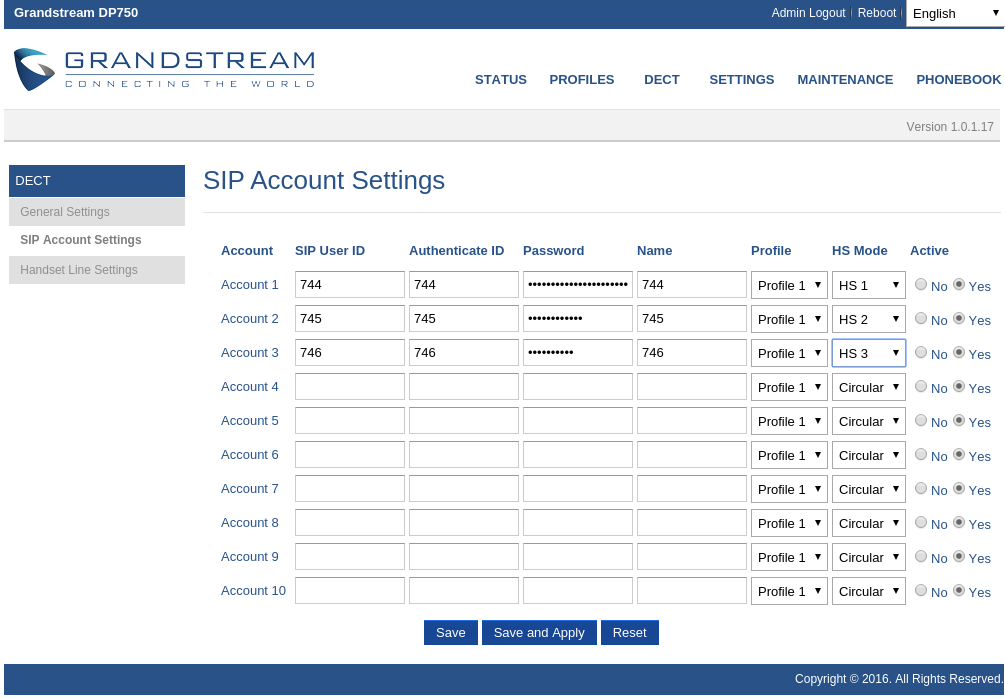Viewport: 1005px width, 699px height.
Task: Expand Account 3 HS Mode dropdown
Action: click(x=868, y=353)
